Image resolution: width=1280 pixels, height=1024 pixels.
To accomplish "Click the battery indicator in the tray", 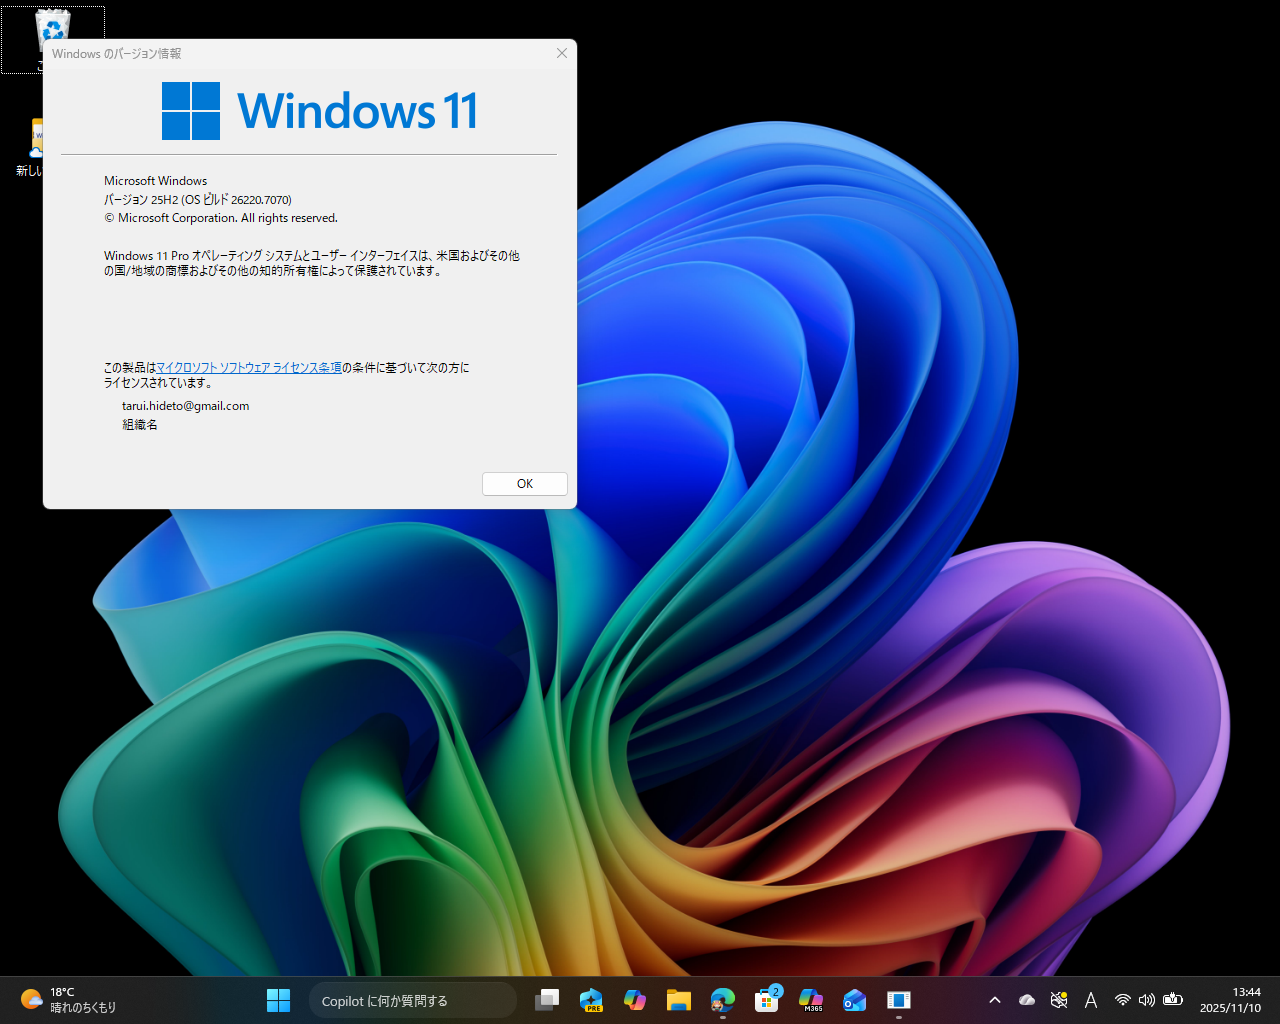I will pyautogui.click(x=1173, y=999).
